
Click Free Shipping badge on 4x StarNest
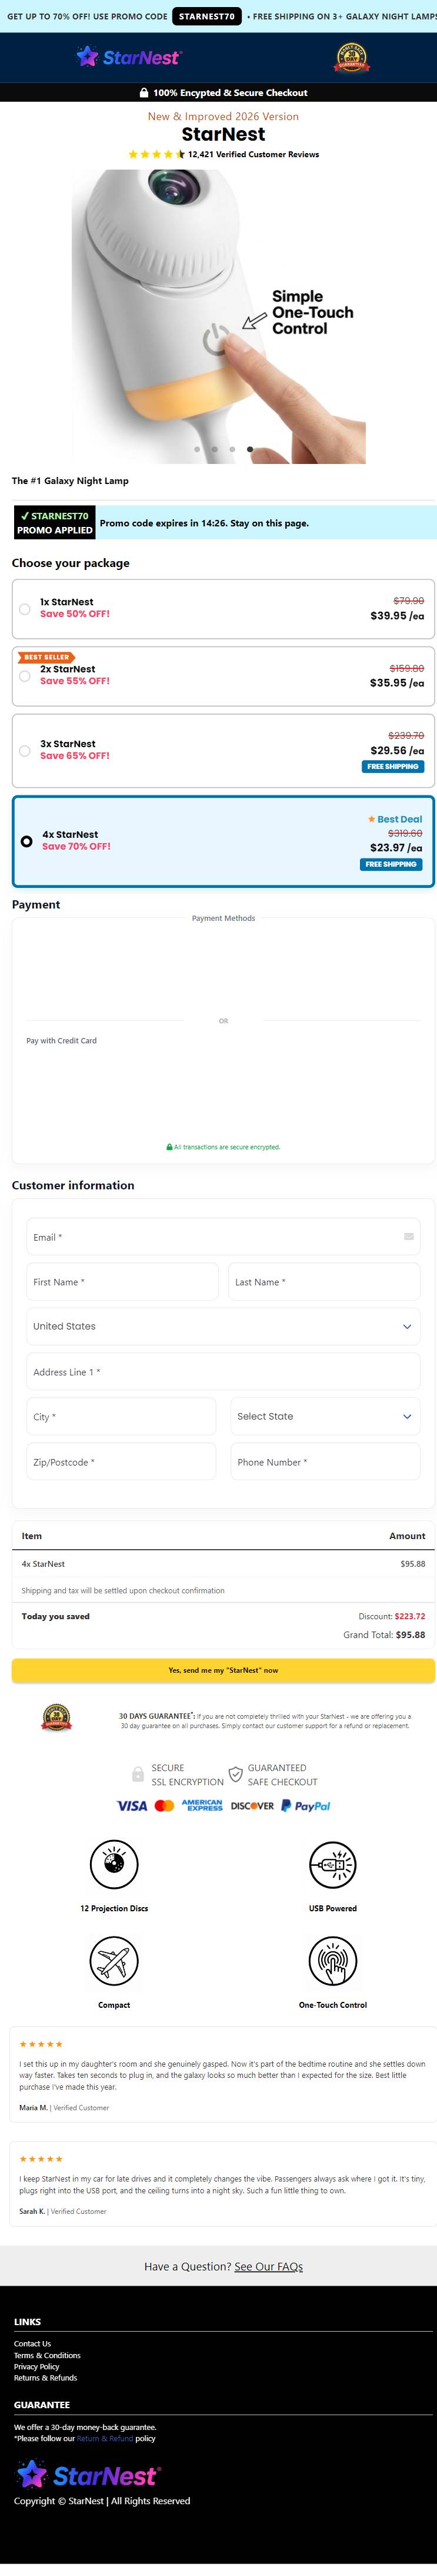(x=391, y=864)
